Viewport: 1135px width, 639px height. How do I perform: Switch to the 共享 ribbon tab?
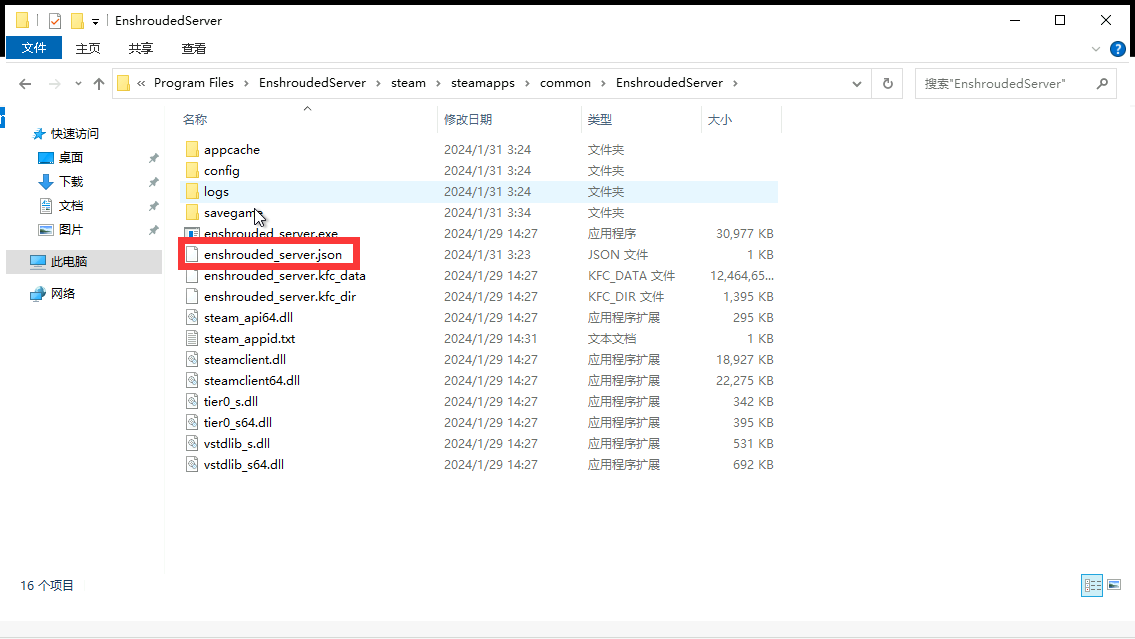pos(140,48)
